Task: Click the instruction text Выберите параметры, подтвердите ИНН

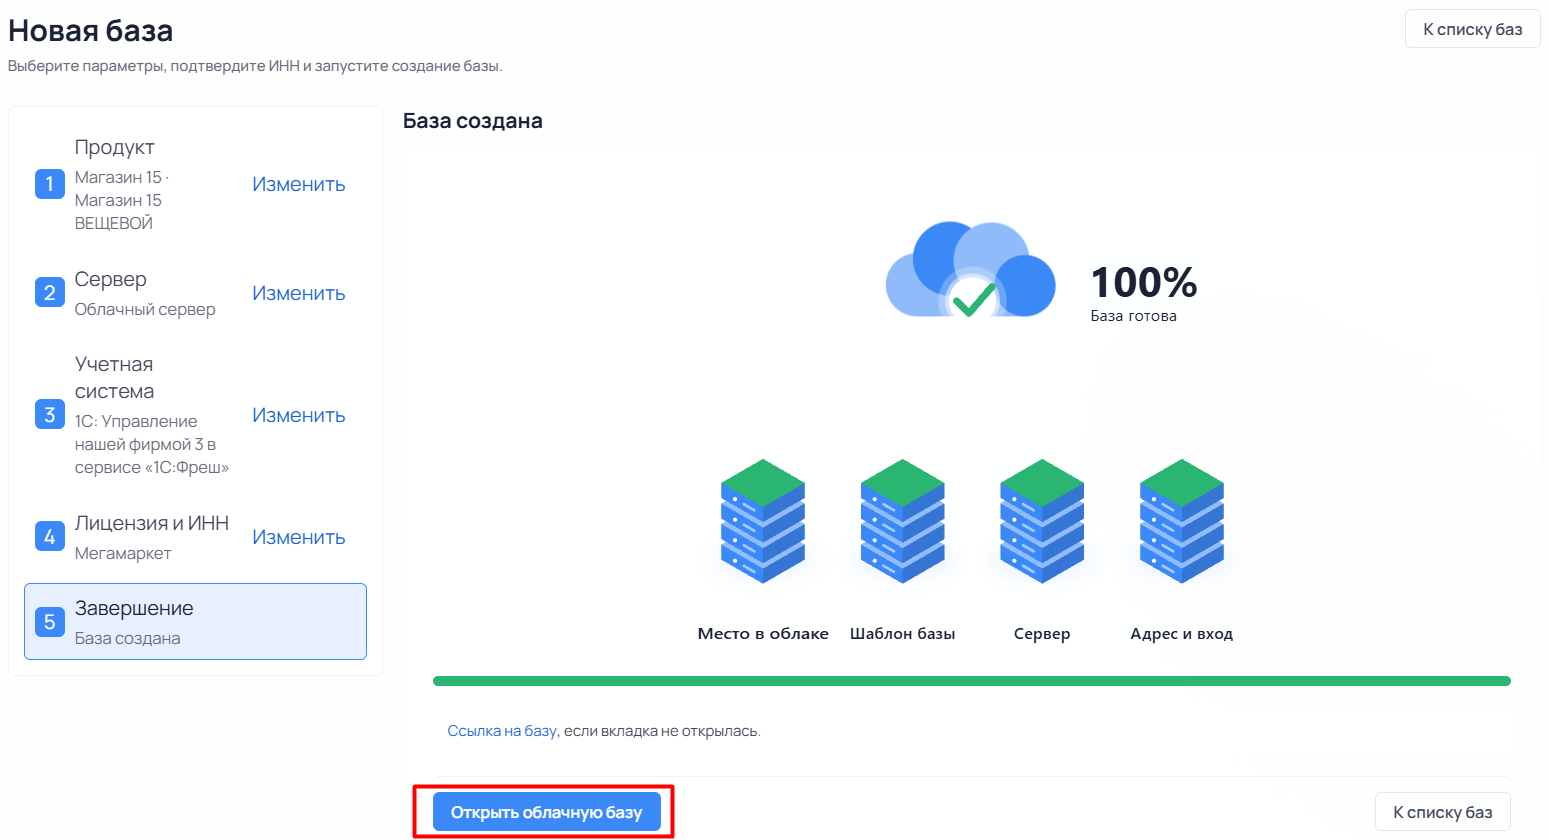Action: click(x=255, y=66)
